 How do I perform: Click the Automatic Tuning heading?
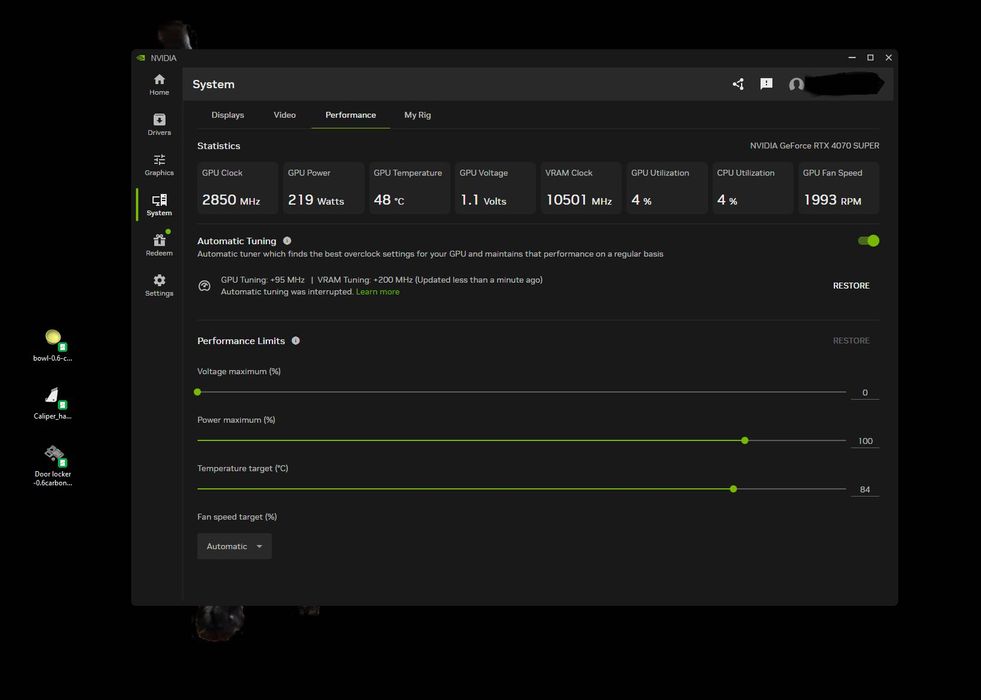click(x=236, y=241)
